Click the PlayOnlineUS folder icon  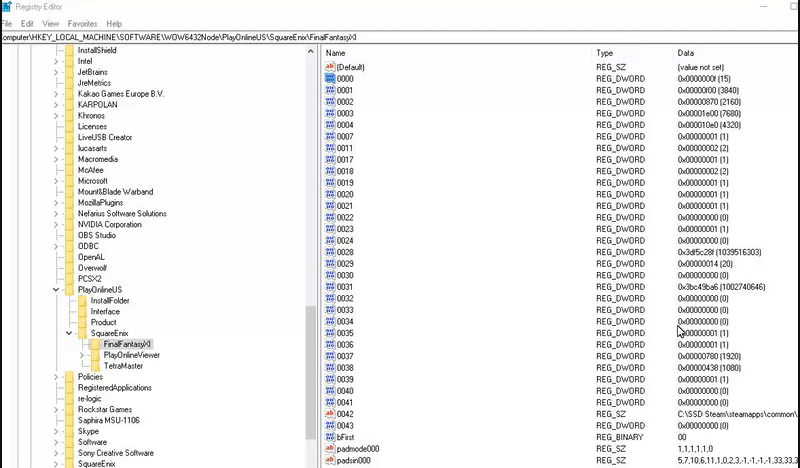69,290
